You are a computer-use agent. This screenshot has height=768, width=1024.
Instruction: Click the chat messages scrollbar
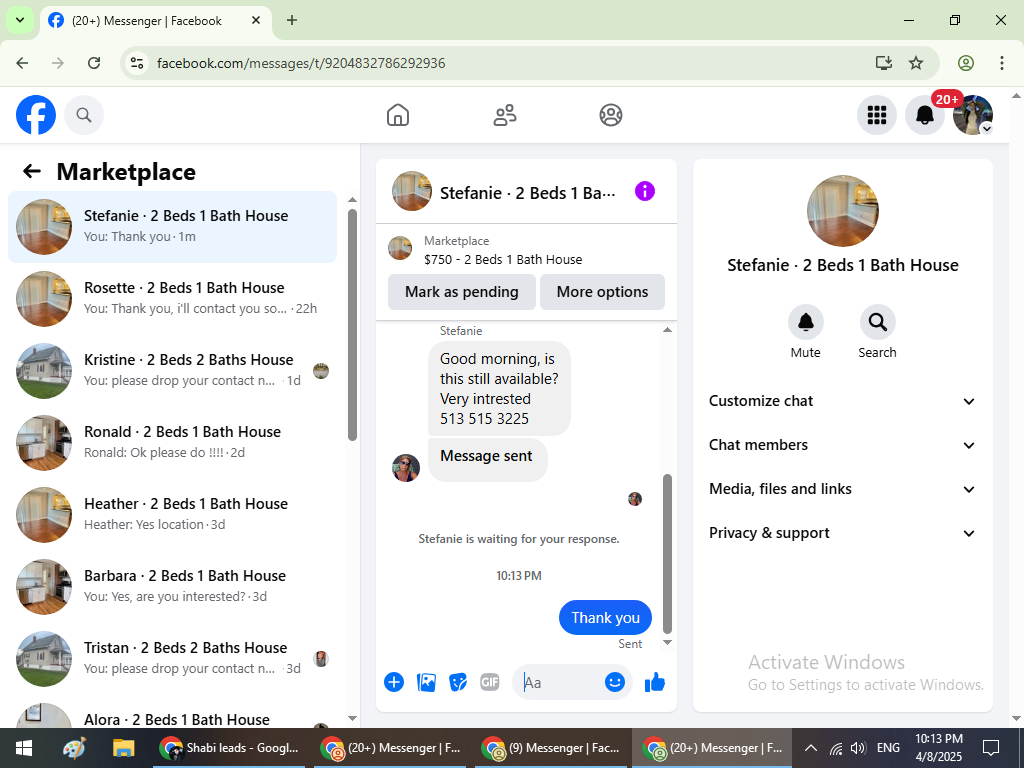click(x=667, y=554)
